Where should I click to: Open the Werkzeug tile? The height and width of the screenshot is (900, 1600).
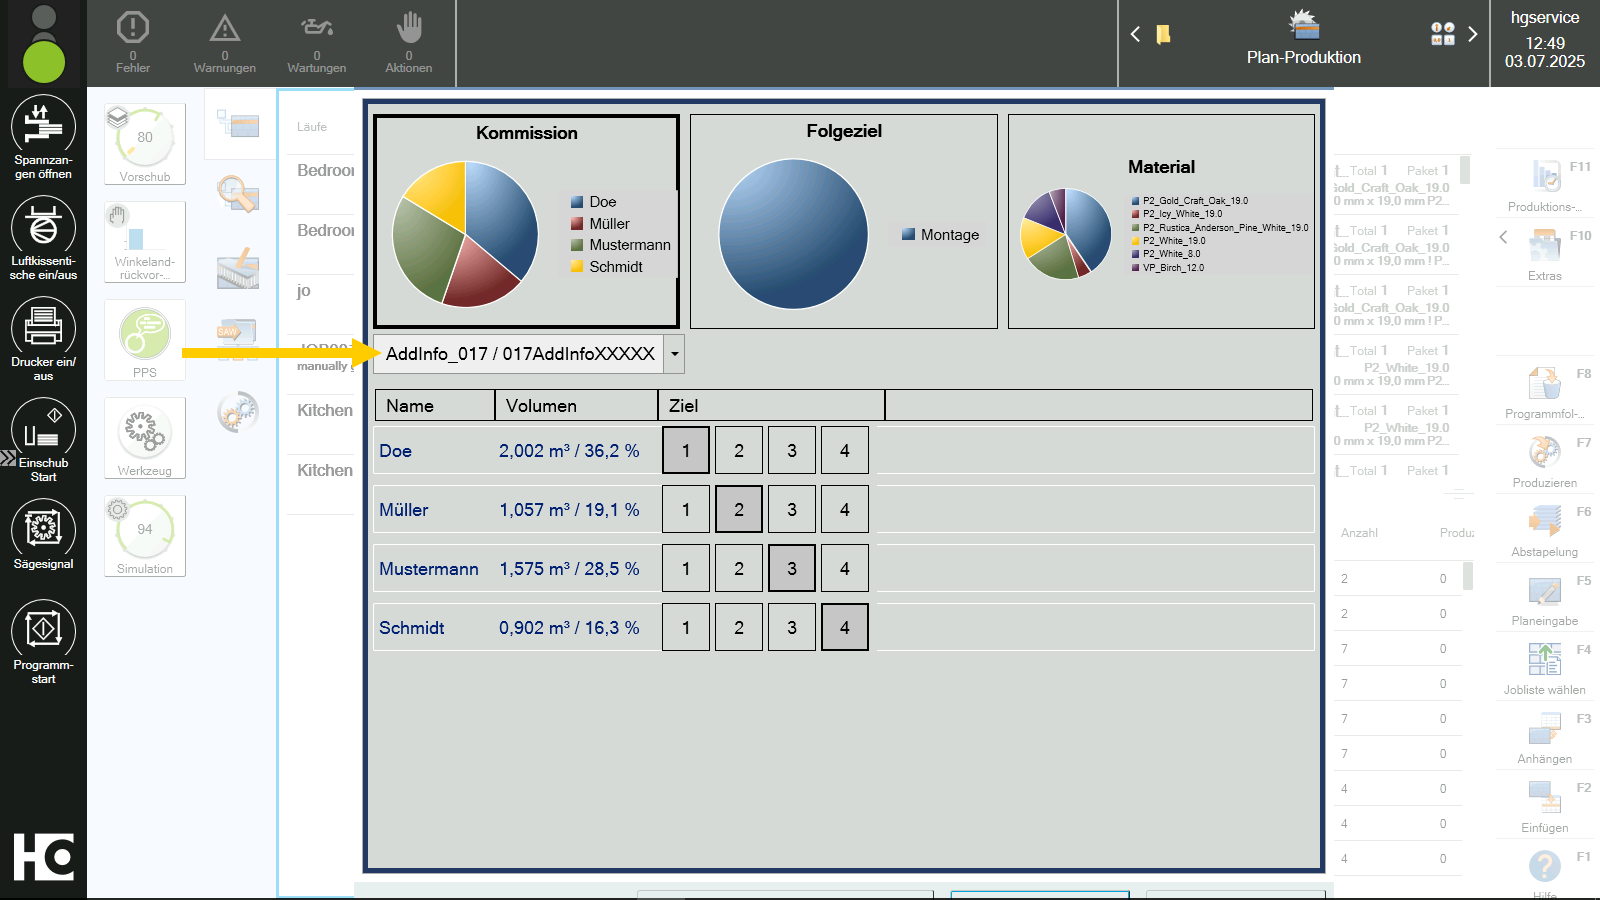(145, 438)
